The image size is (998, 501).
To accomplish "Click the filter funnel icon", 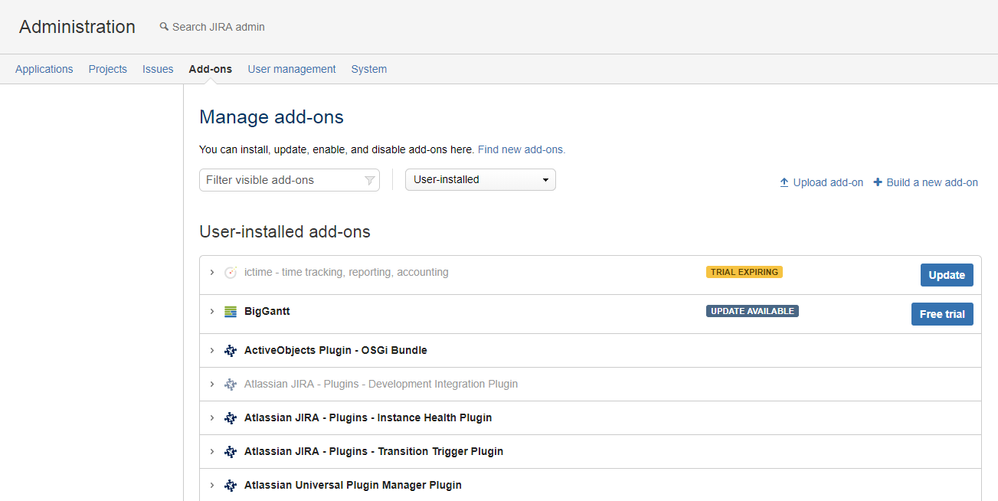I will (369, 181).
